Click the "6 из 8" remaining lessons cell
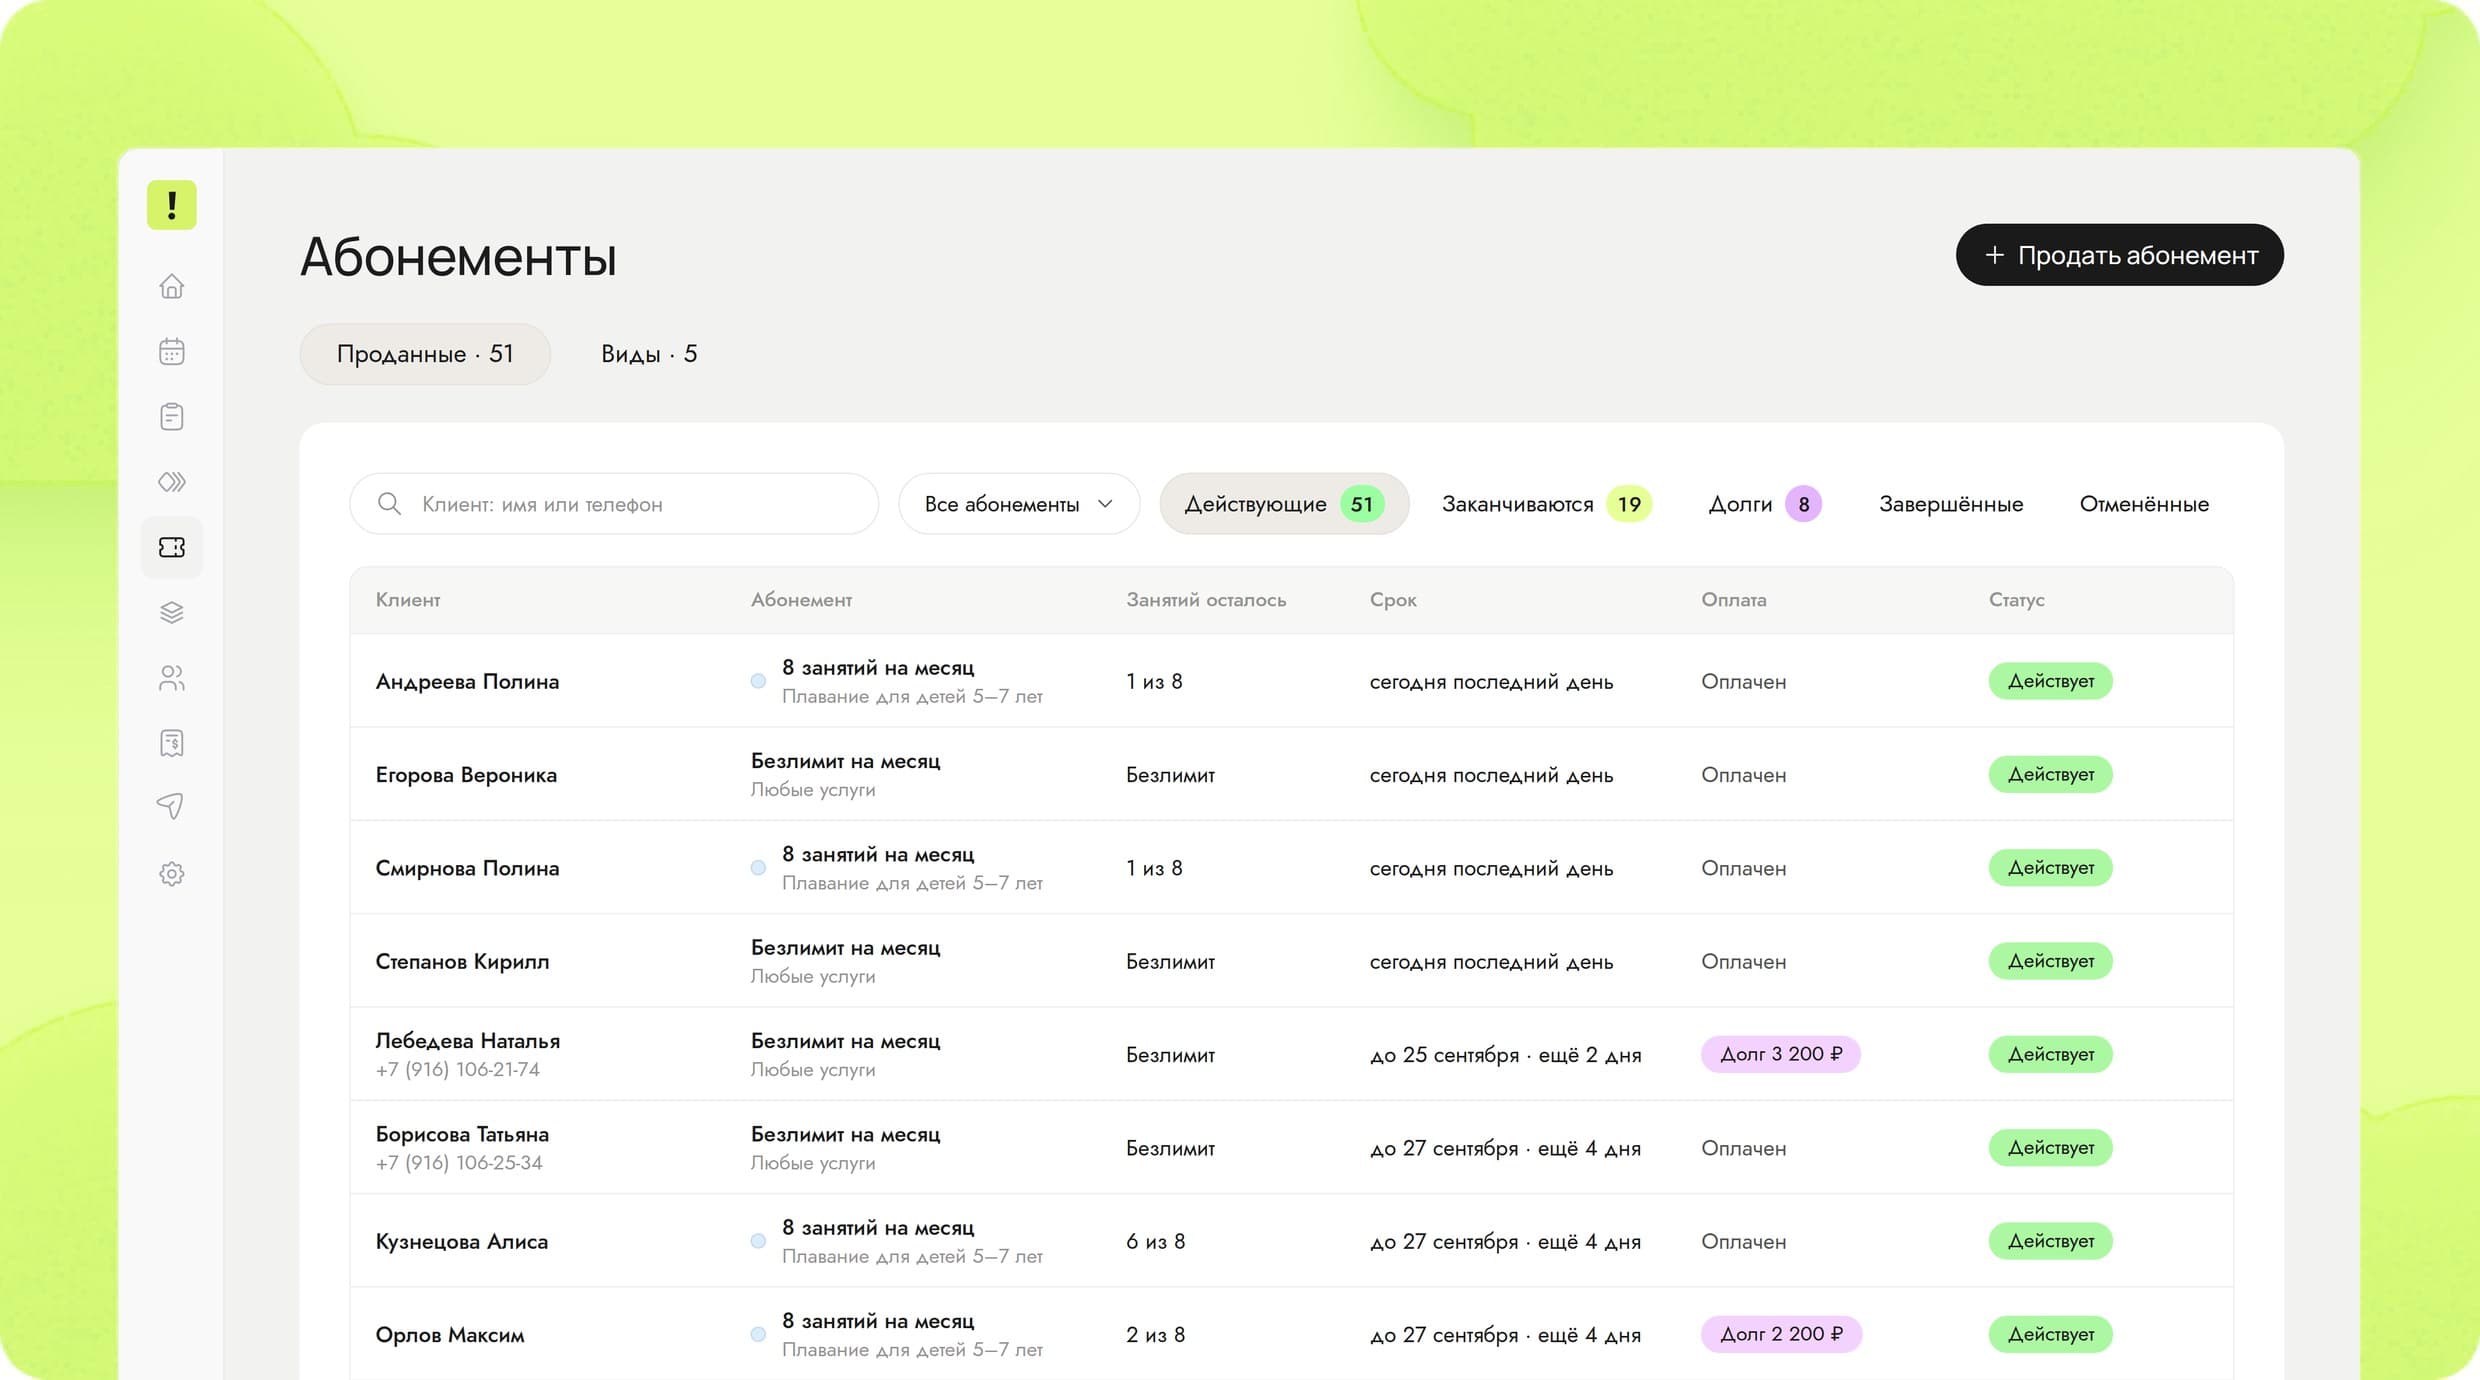This screenshot has height=1380, width=2480. (x=1155, y=1241)
